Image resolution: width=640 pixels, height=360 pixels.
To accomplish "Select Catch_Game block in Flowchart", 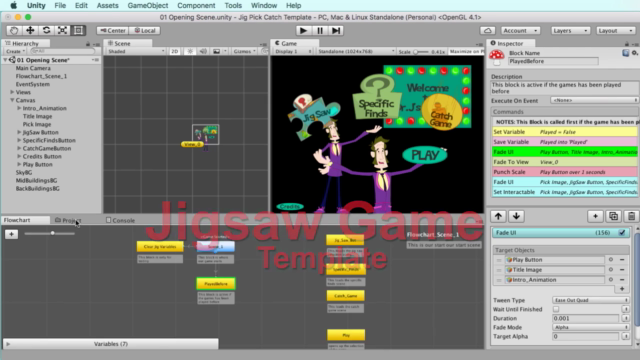I will [x=346, y=296].
